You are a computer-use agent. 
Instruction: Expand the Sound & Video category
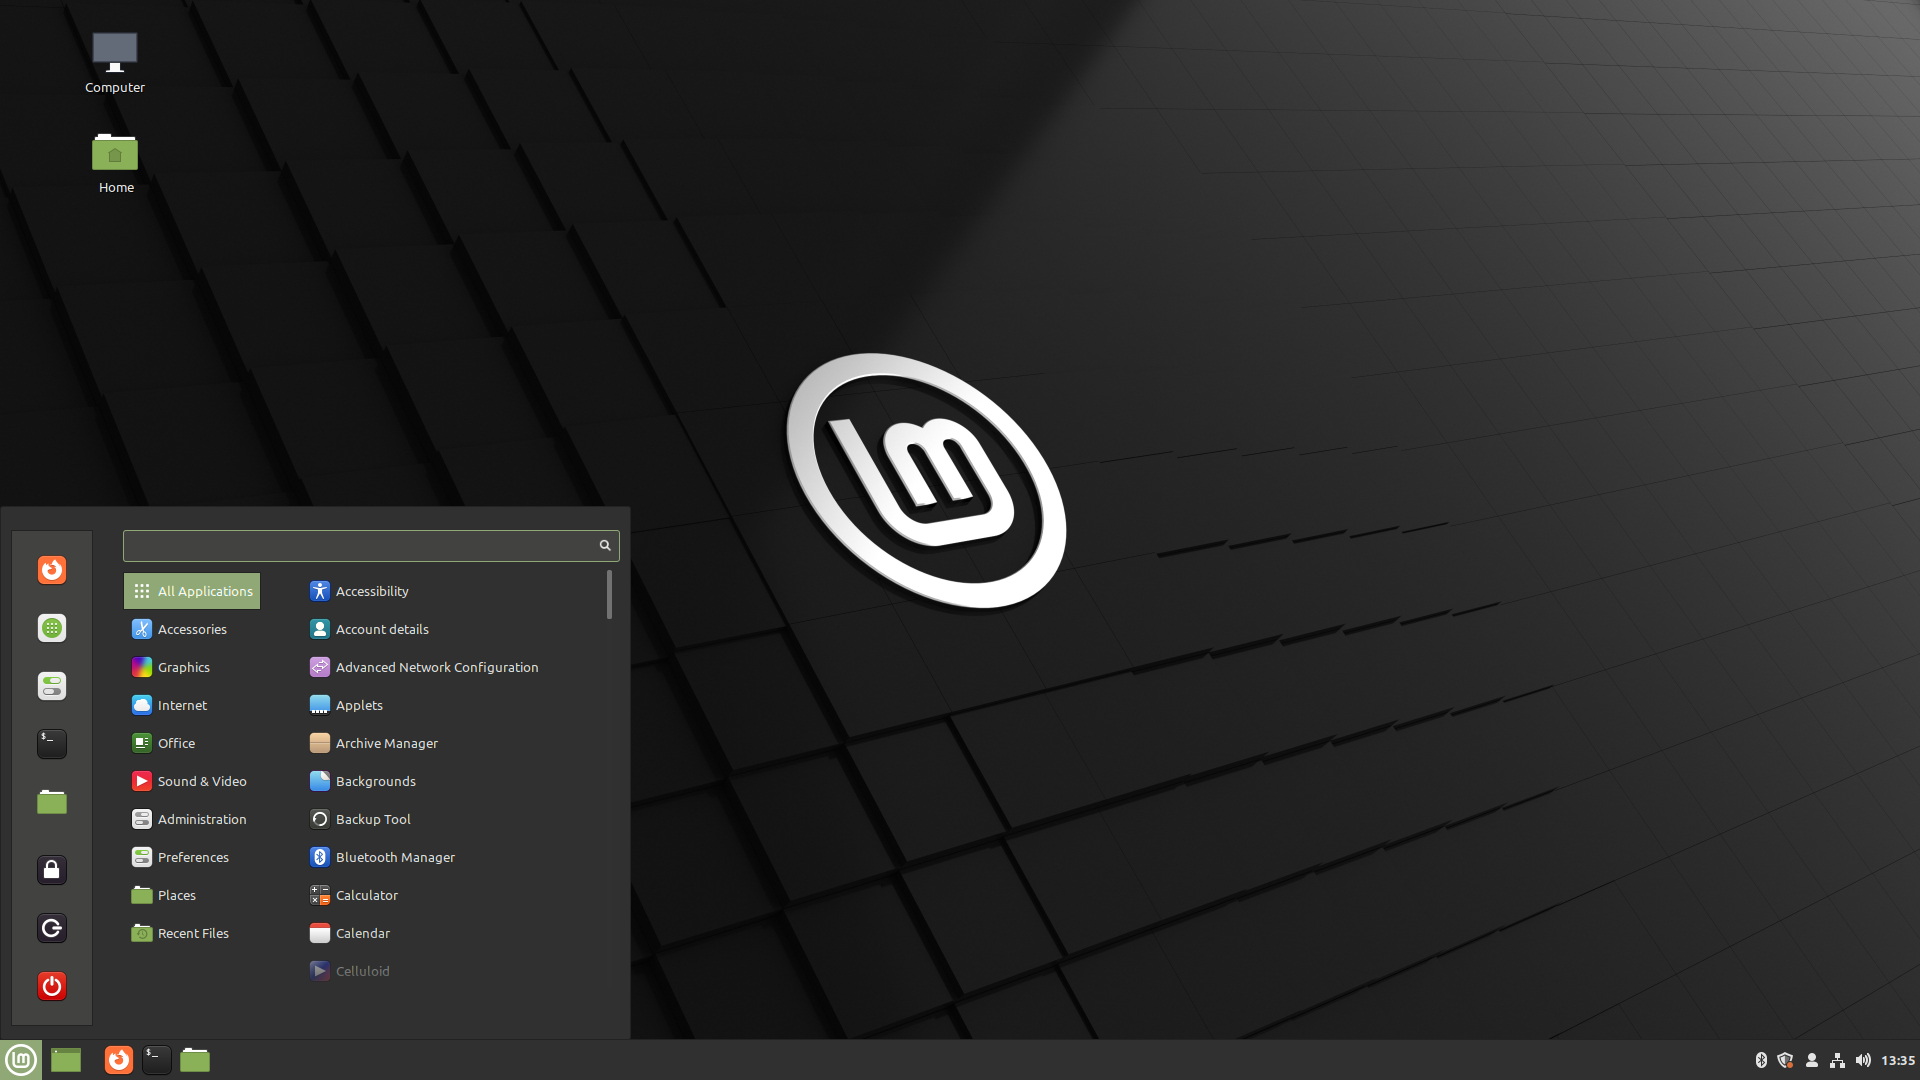click(x=202, y=781)
